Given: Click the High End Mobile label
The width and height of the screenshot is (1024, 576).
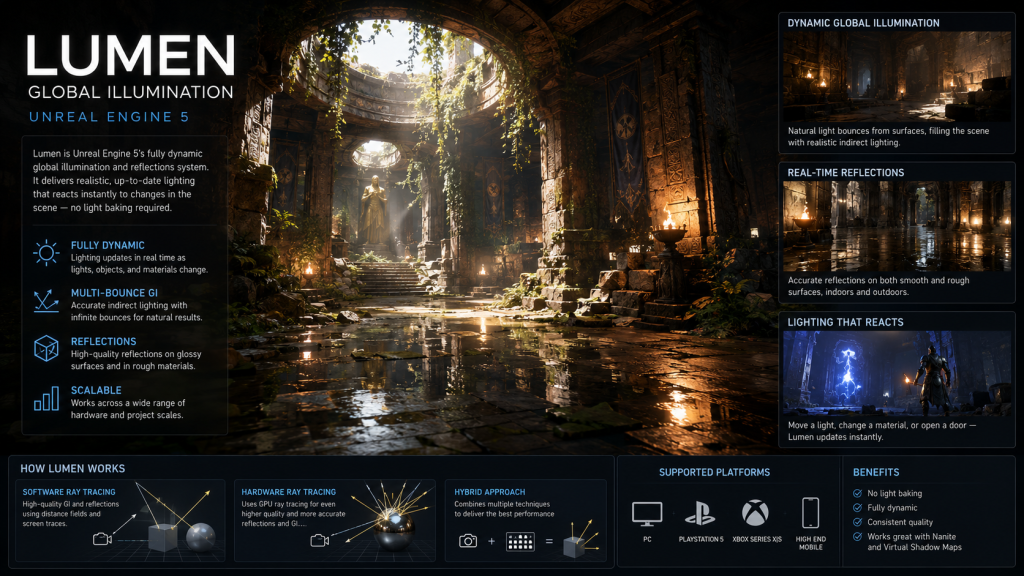Looking at the screenshot, I should 810,543.
